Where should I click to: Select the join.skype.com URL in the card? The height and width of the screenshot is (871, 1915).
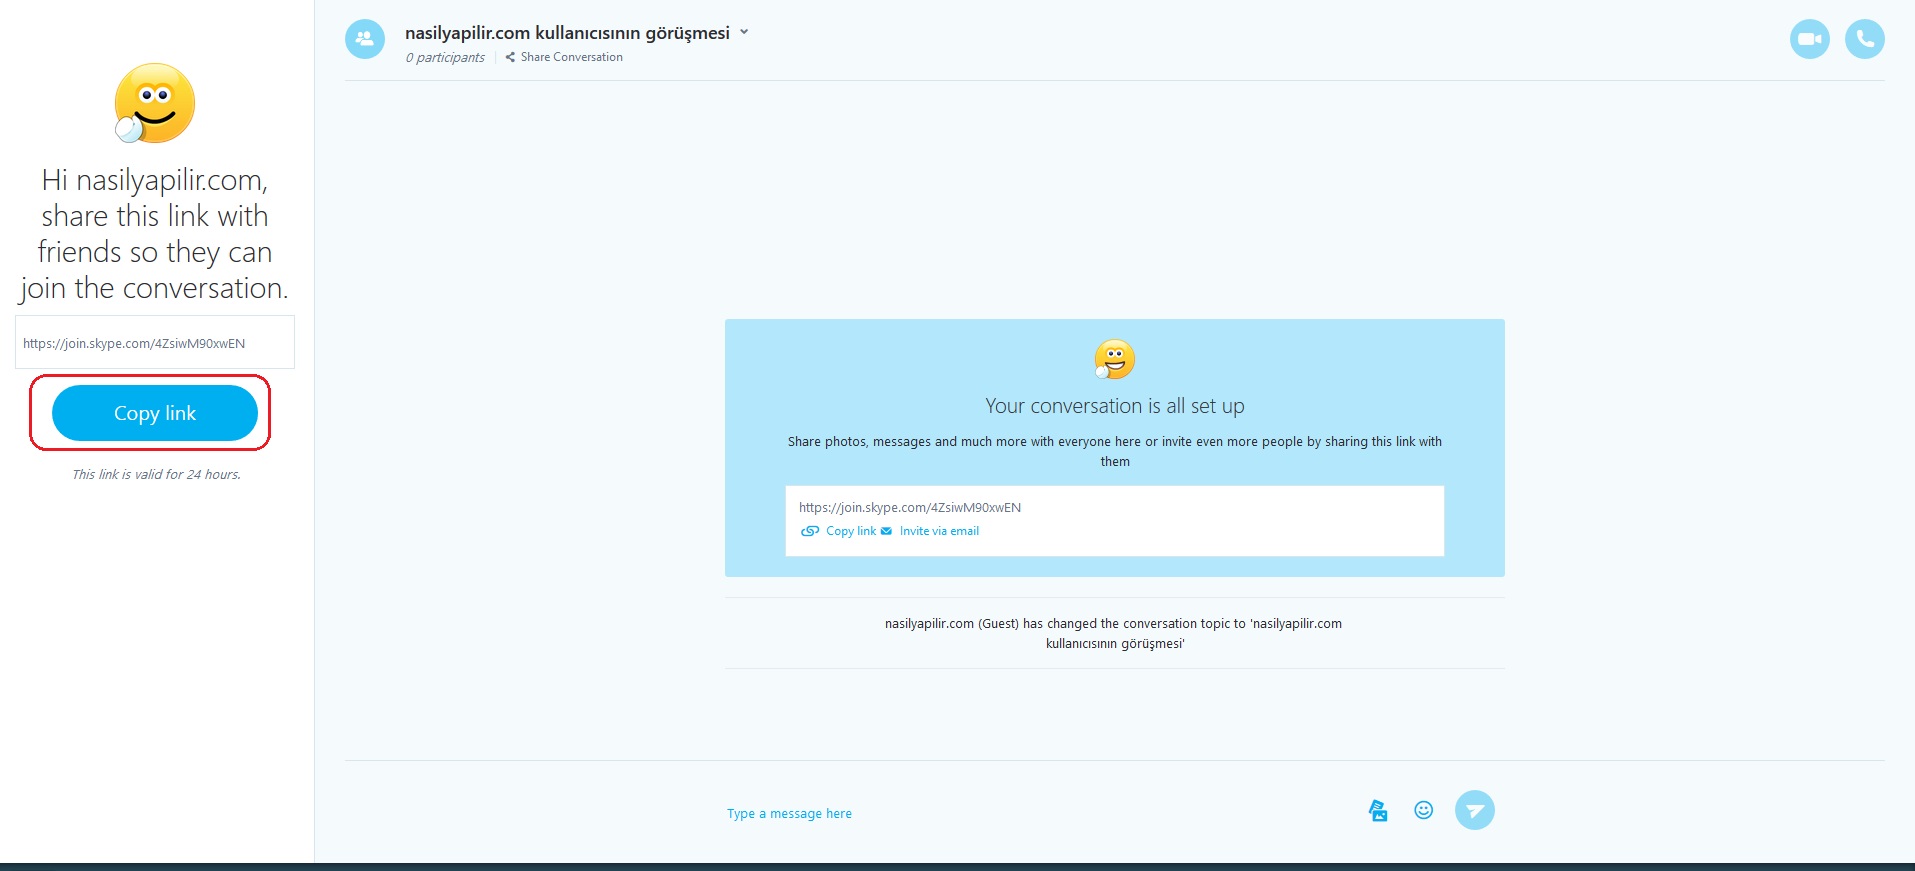(910, 507)
